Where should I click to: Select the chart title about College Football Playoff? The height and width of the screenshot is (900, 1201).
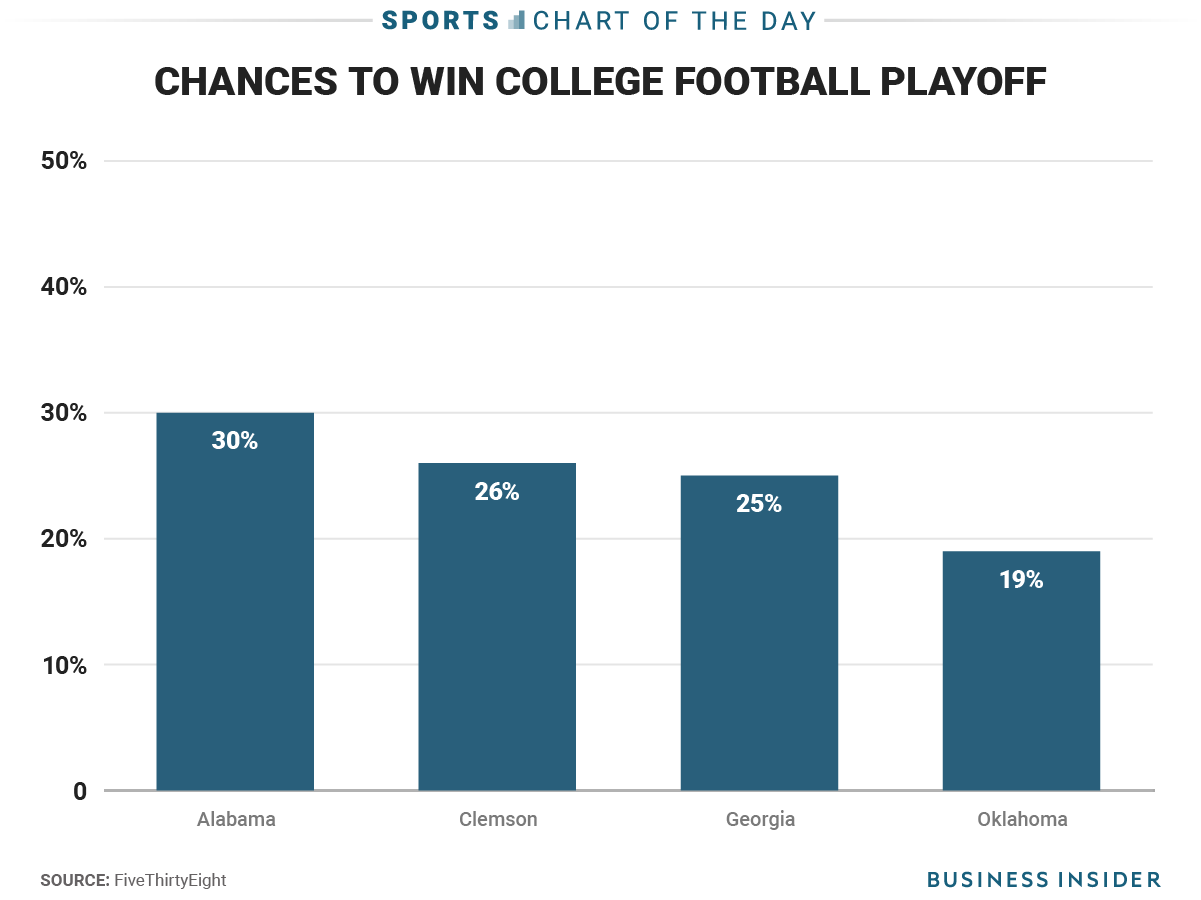pyautogui.click(x=600, y=83)
